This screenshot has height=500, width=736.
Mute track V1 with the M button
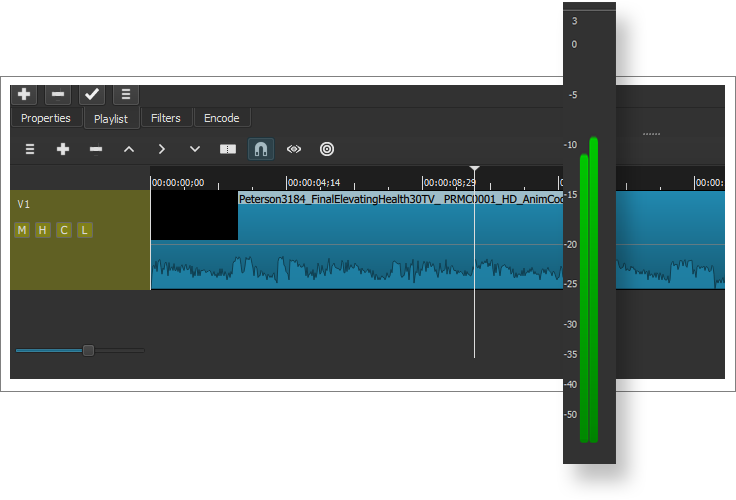(21, 231)
